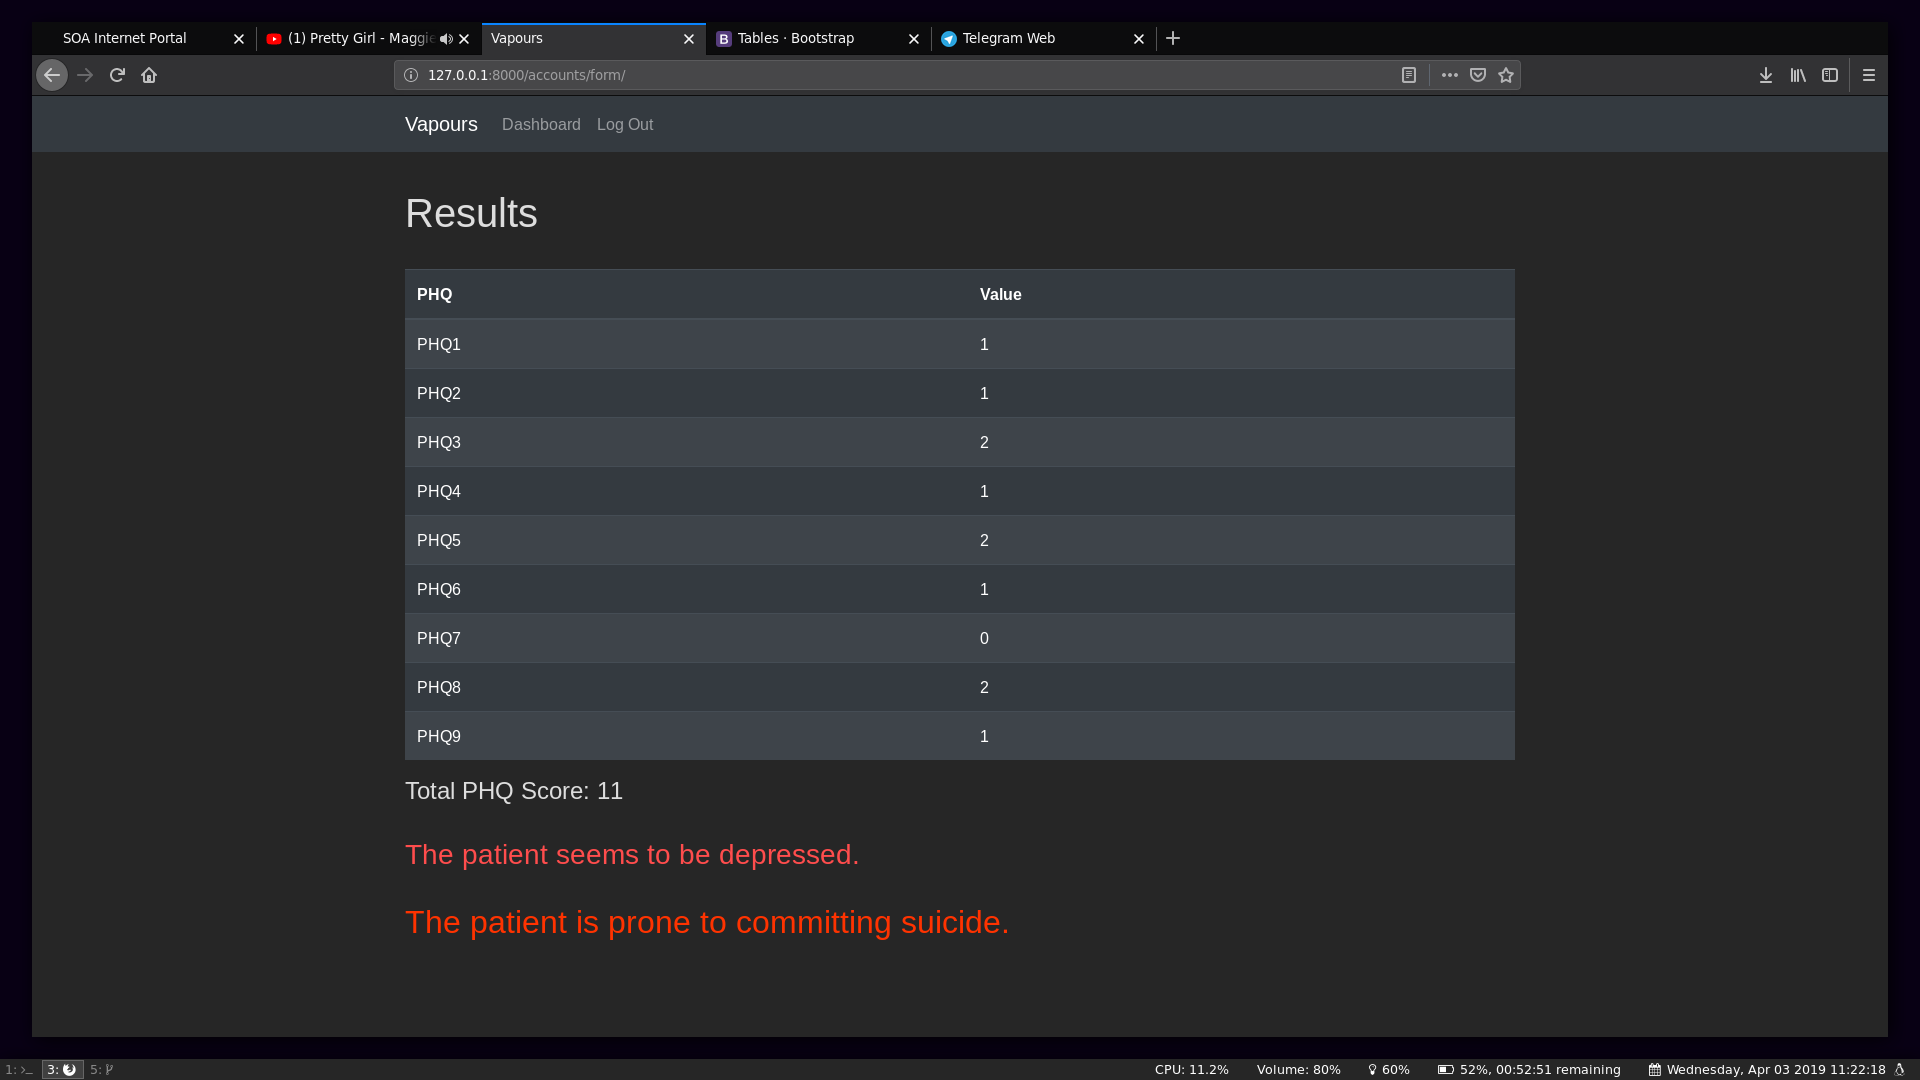Image resolution: width=1920 pixels, height=1080 pixels.
Task: Click the Dashboard navigation link
Action: 541,124
